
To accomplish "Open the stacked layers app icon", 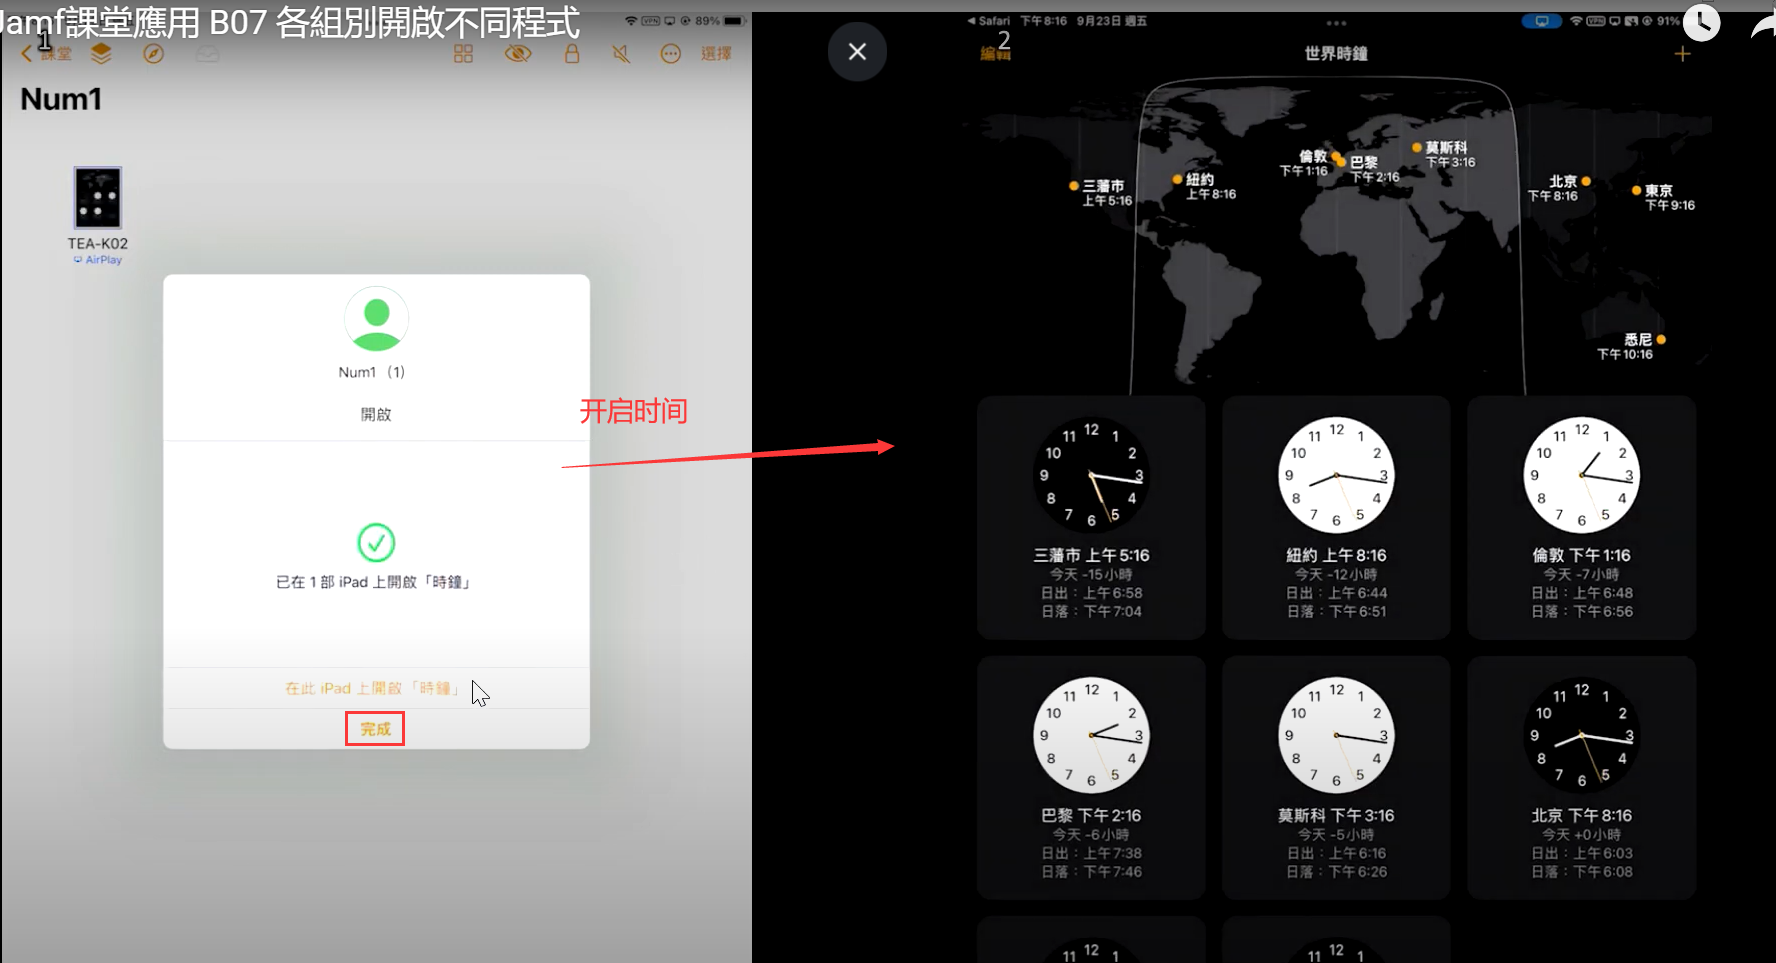I will click(x=101, y=54).
